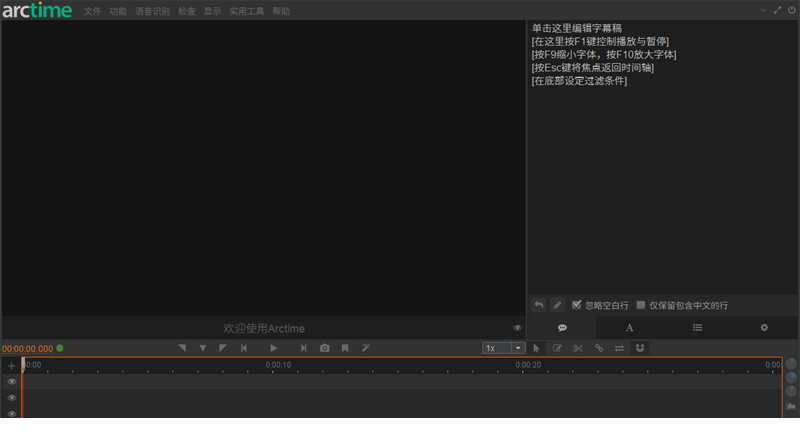This screenshot has width=800, height=434.
Task: Open the 帮助 menu
Action: click(x=281, y=11)
